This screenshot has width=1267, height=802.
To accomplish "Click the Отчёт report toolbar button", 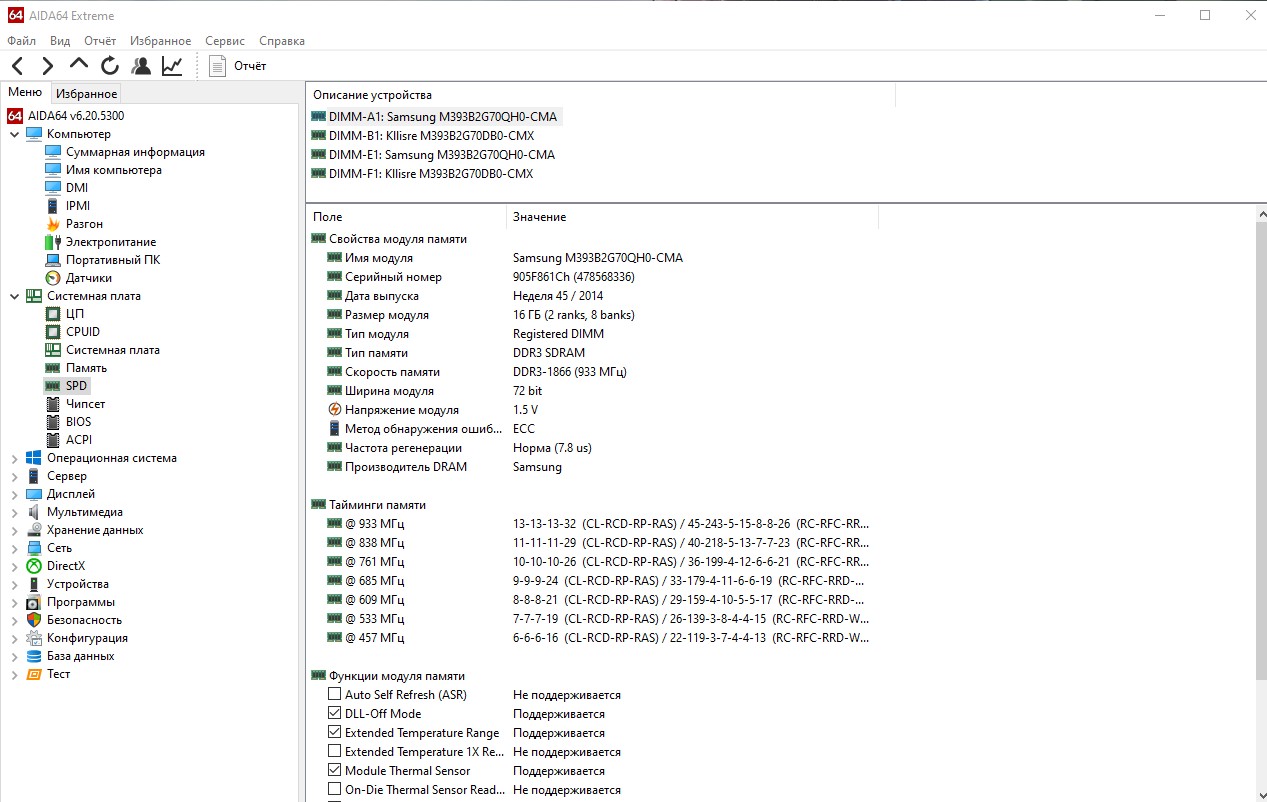I will tap(238, 66).
